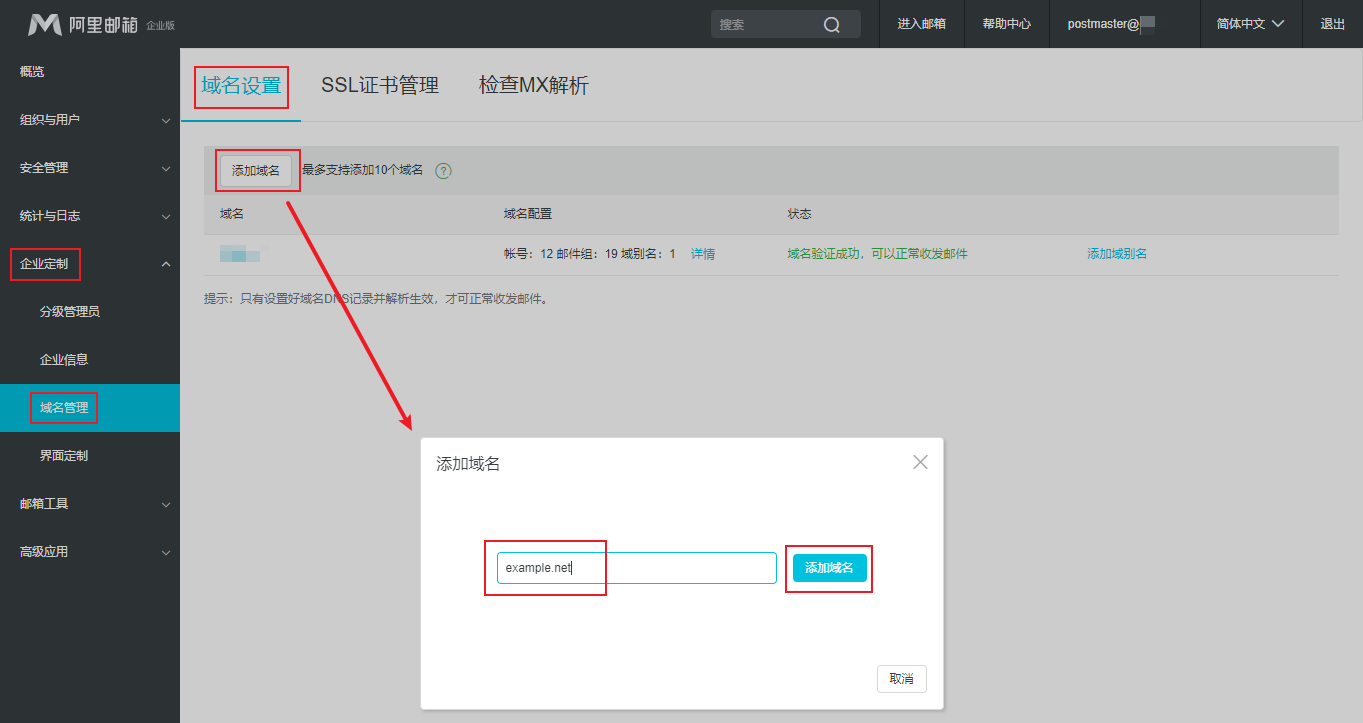Click 取消 to cancel the dialog
The width and height of the screenshot is (1363, 723).
click(902, 679)
